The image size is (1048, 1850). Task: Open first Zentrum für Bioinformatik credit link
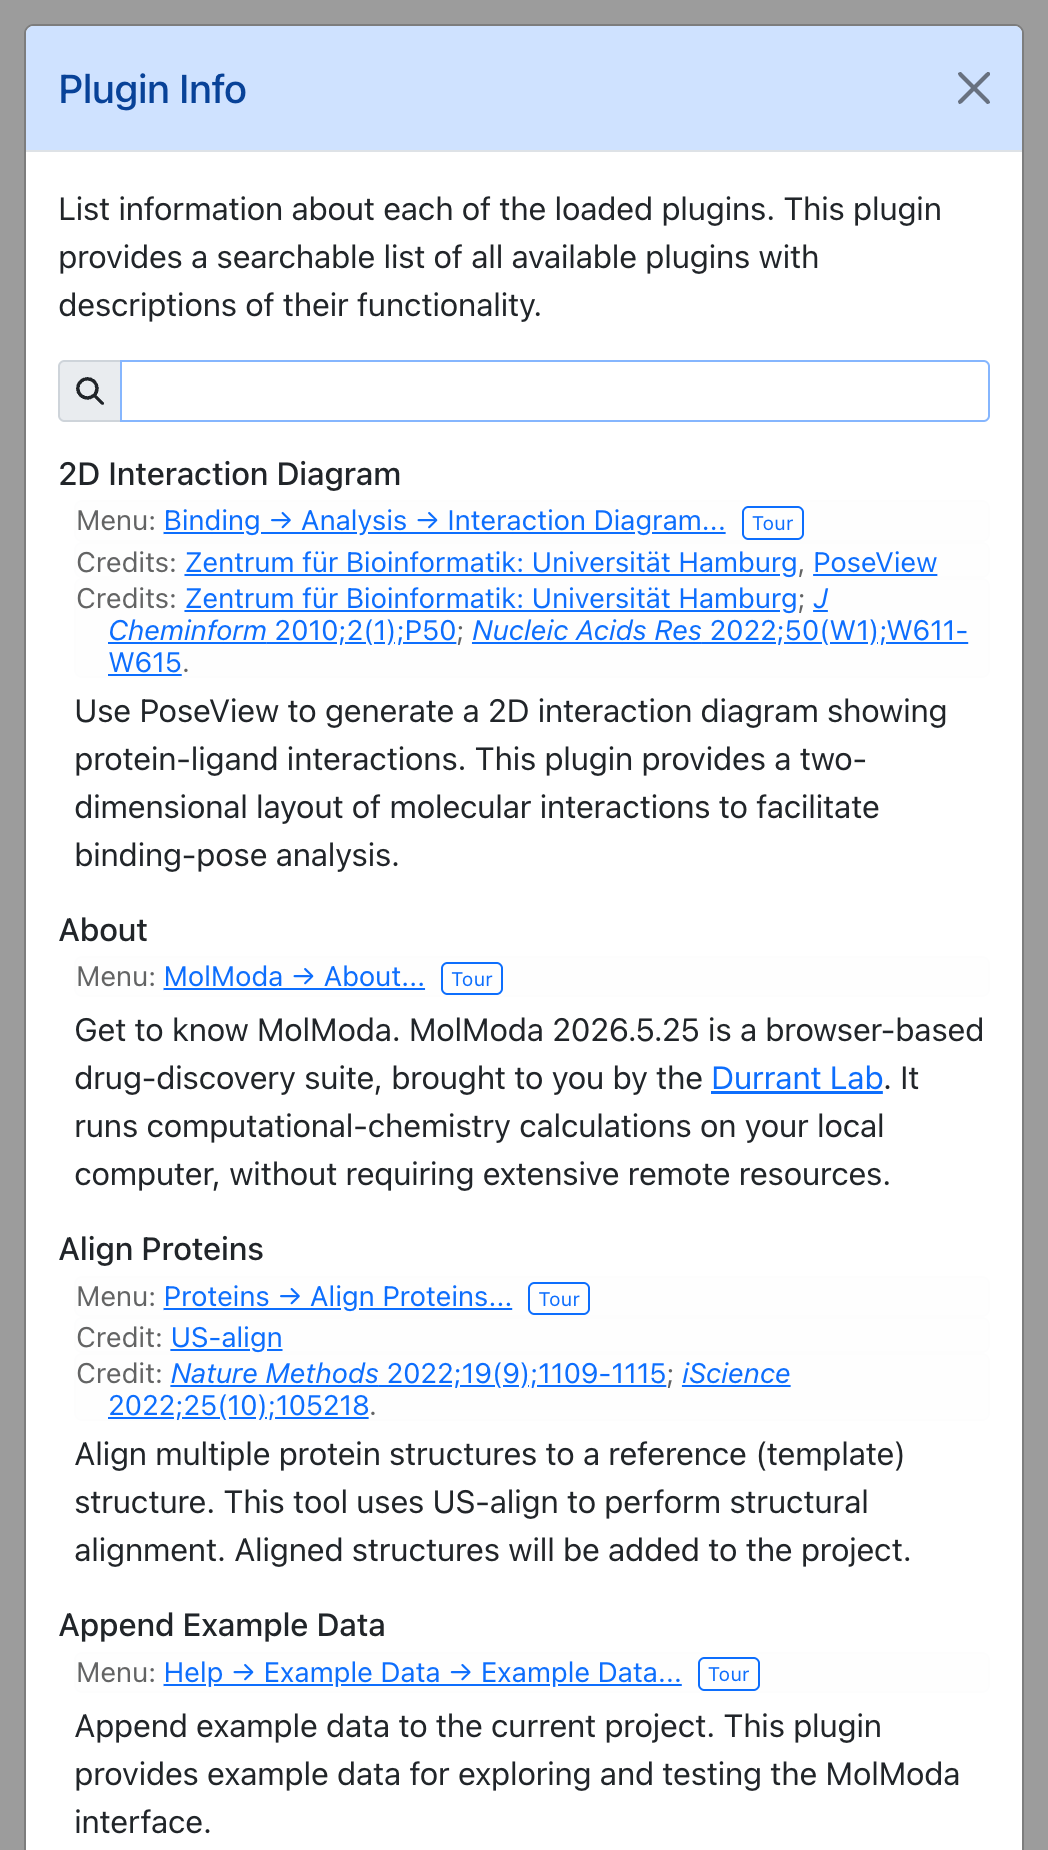(x=491, y=563)
